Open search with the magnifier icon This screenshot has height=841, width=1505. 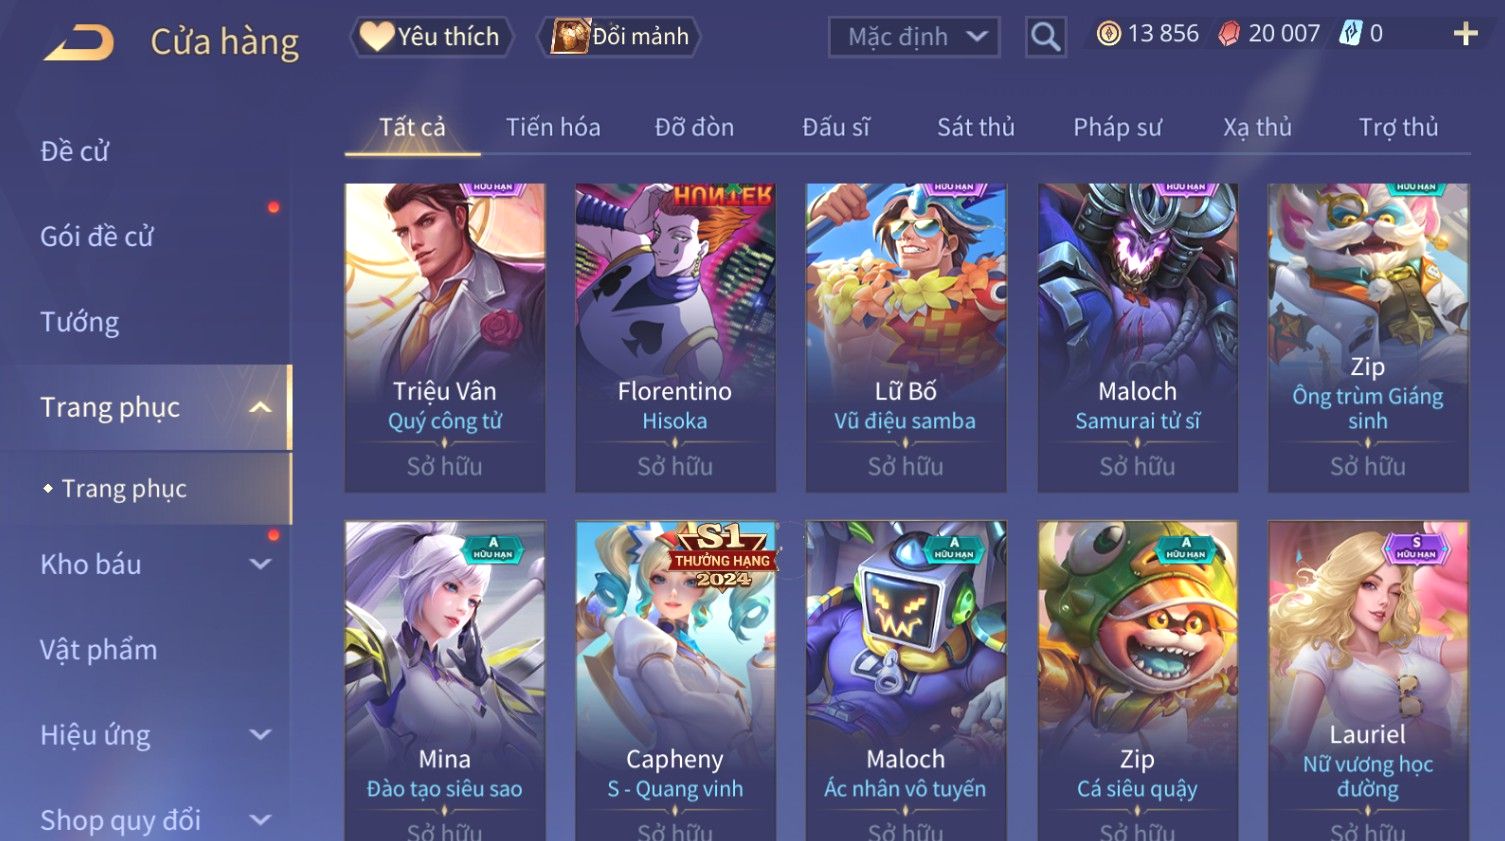[1045, 37]
